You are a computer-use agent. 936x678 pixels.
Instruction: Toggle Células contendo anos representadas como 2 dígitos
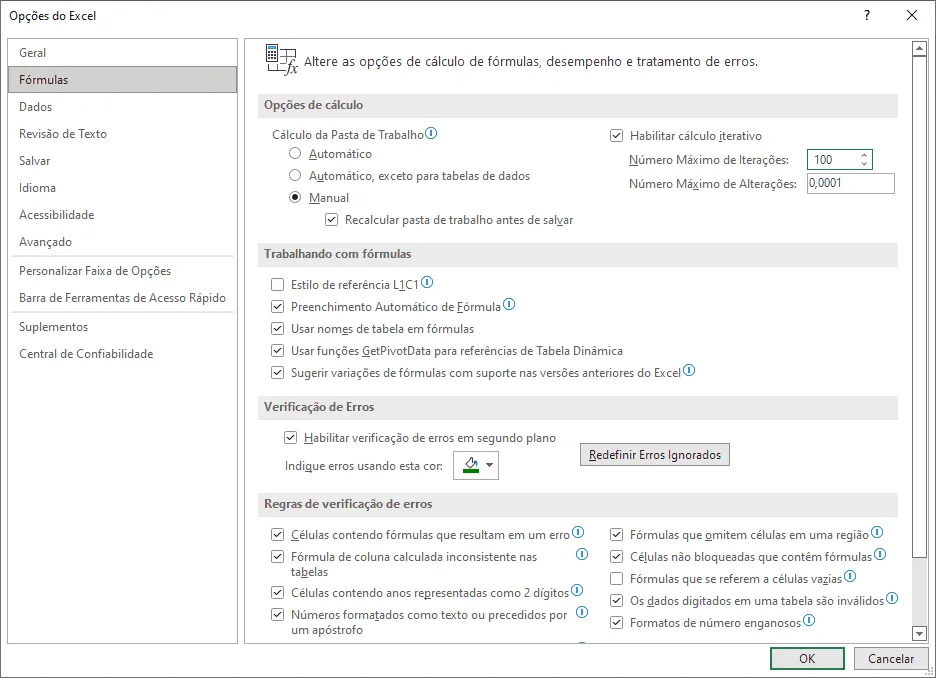point(278,593)
